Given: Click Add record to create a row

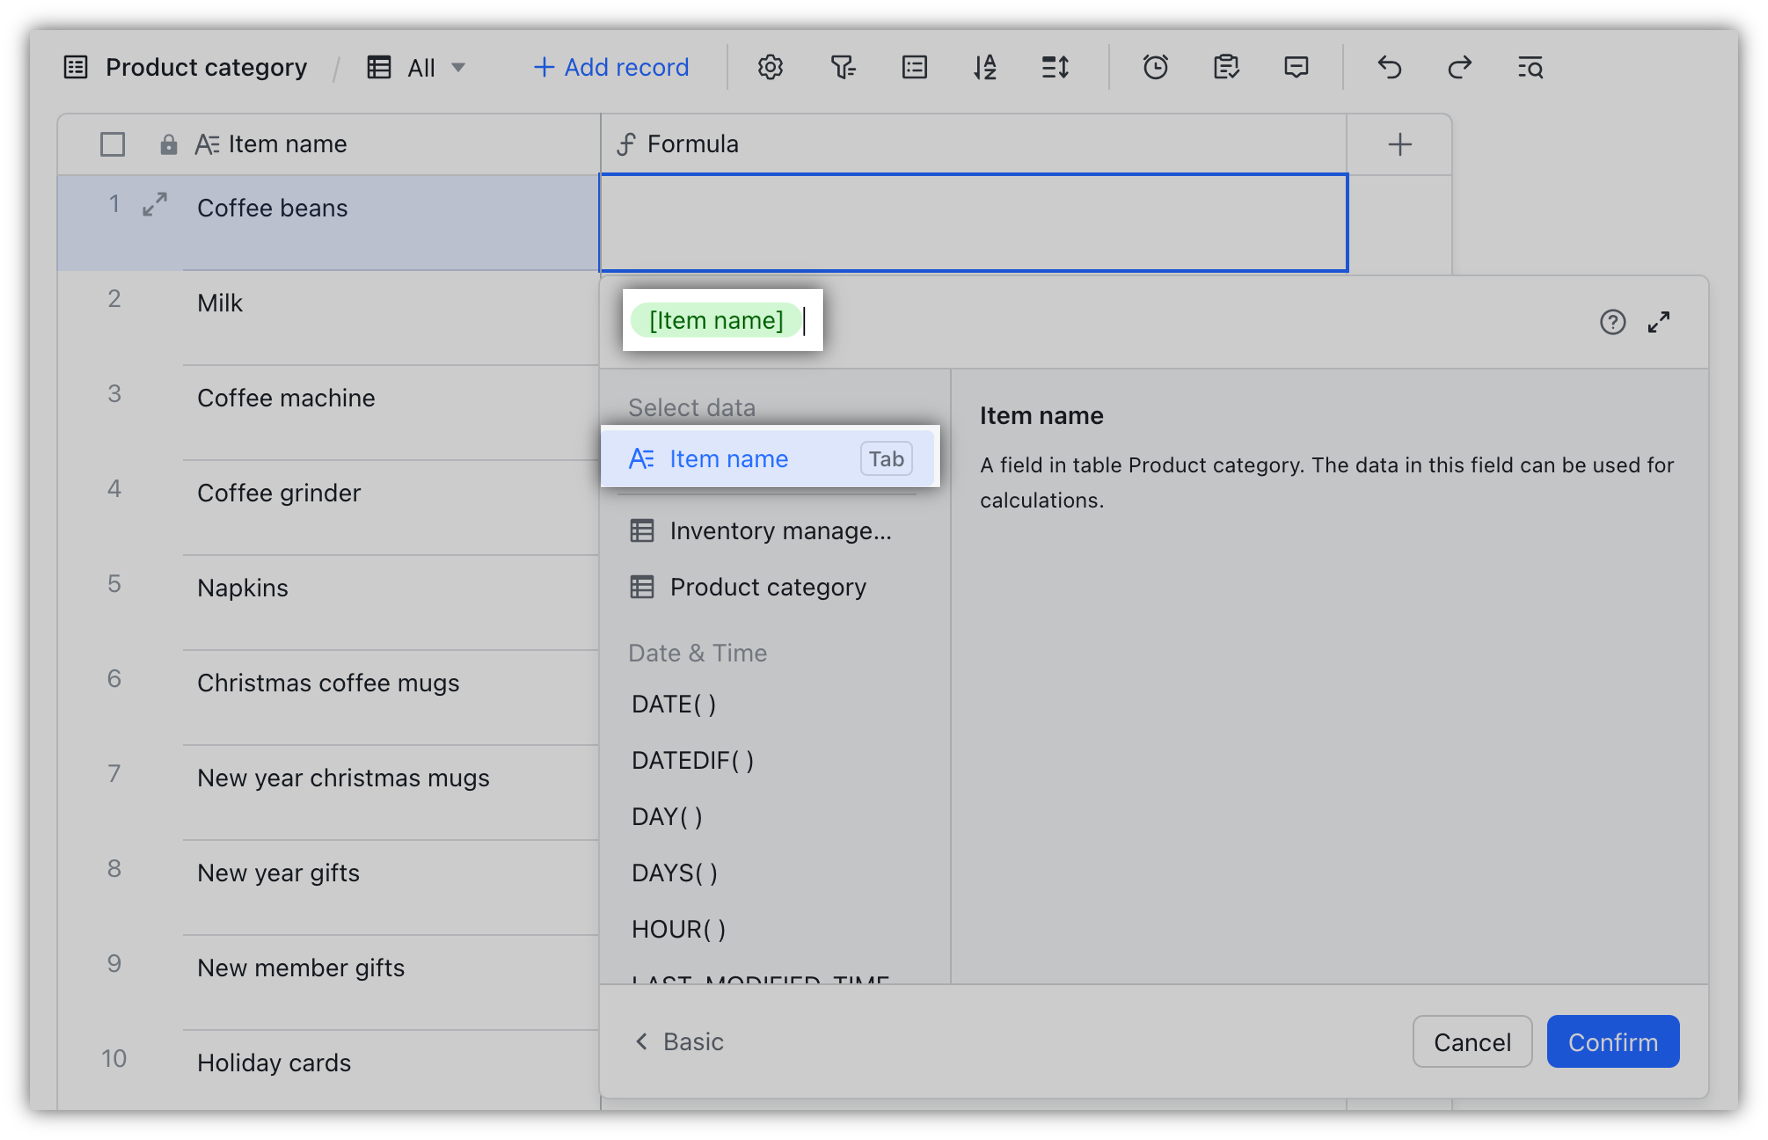Looking at the screenshot, I should [x=610, y=67].
